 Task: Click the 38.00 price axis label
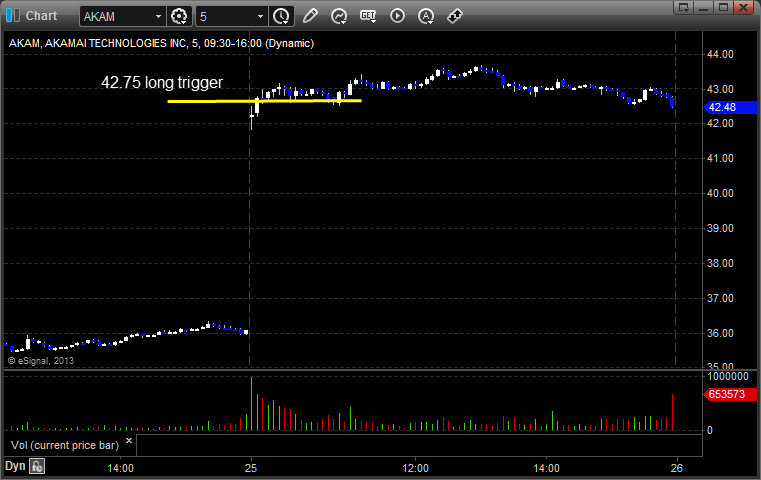click(720, 263)
